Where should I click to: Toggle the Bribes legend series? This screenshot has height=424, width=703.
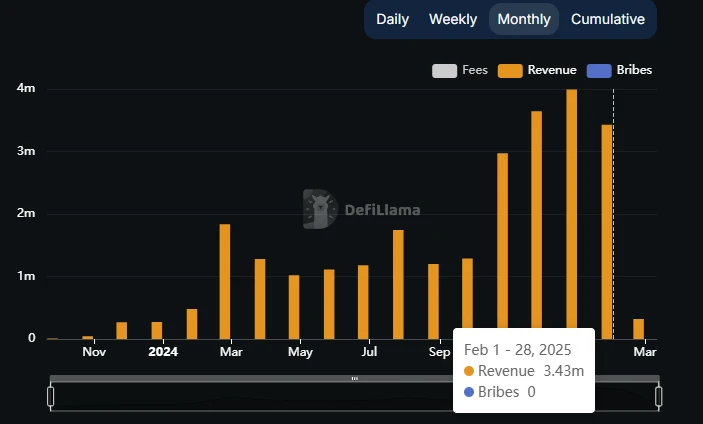tap(628, 70)
